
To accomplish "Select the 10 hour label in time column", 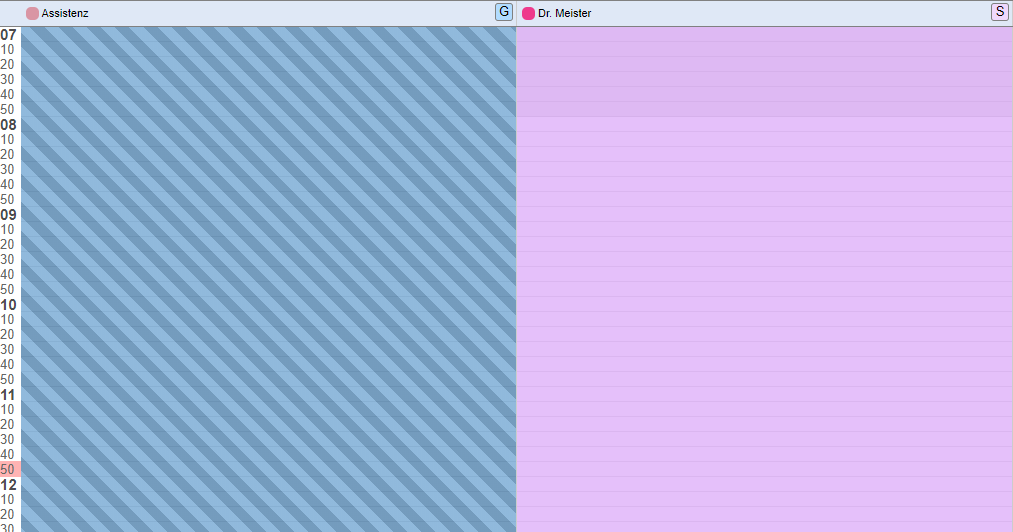I will 8,304.
